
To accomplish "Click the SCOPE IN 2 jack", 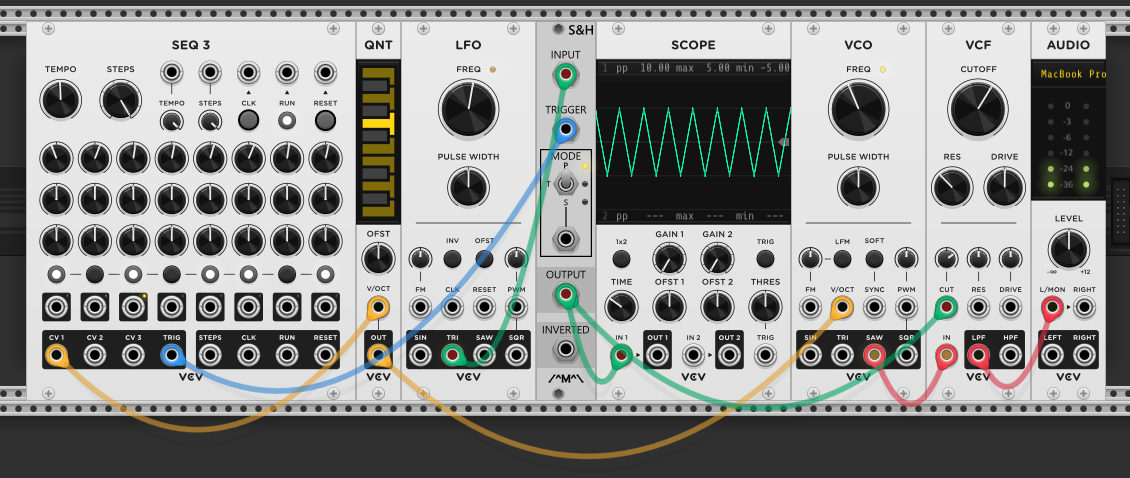I will tap(693, 355).
